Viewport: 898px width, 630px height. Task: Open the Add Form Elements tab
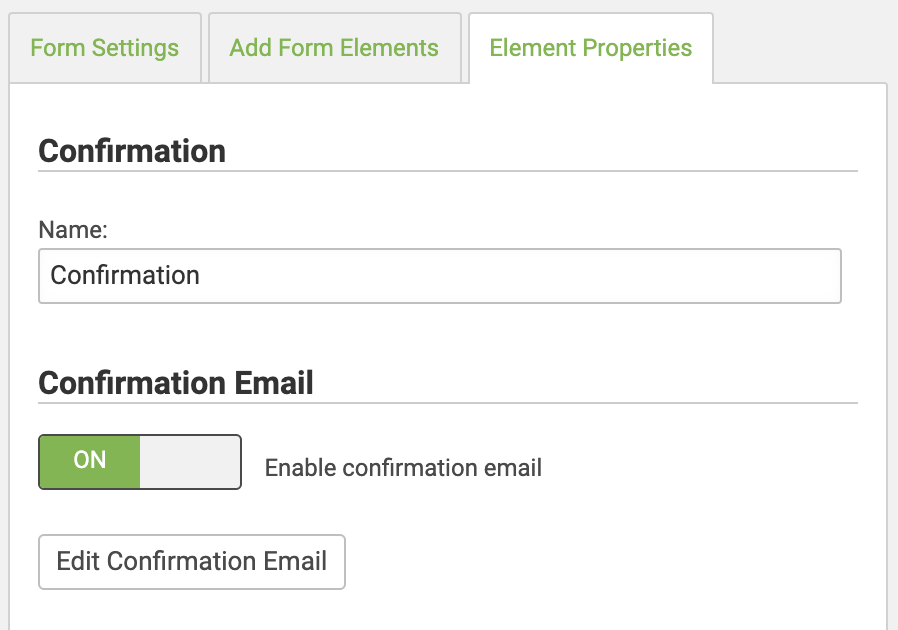[x=335, y=47]
